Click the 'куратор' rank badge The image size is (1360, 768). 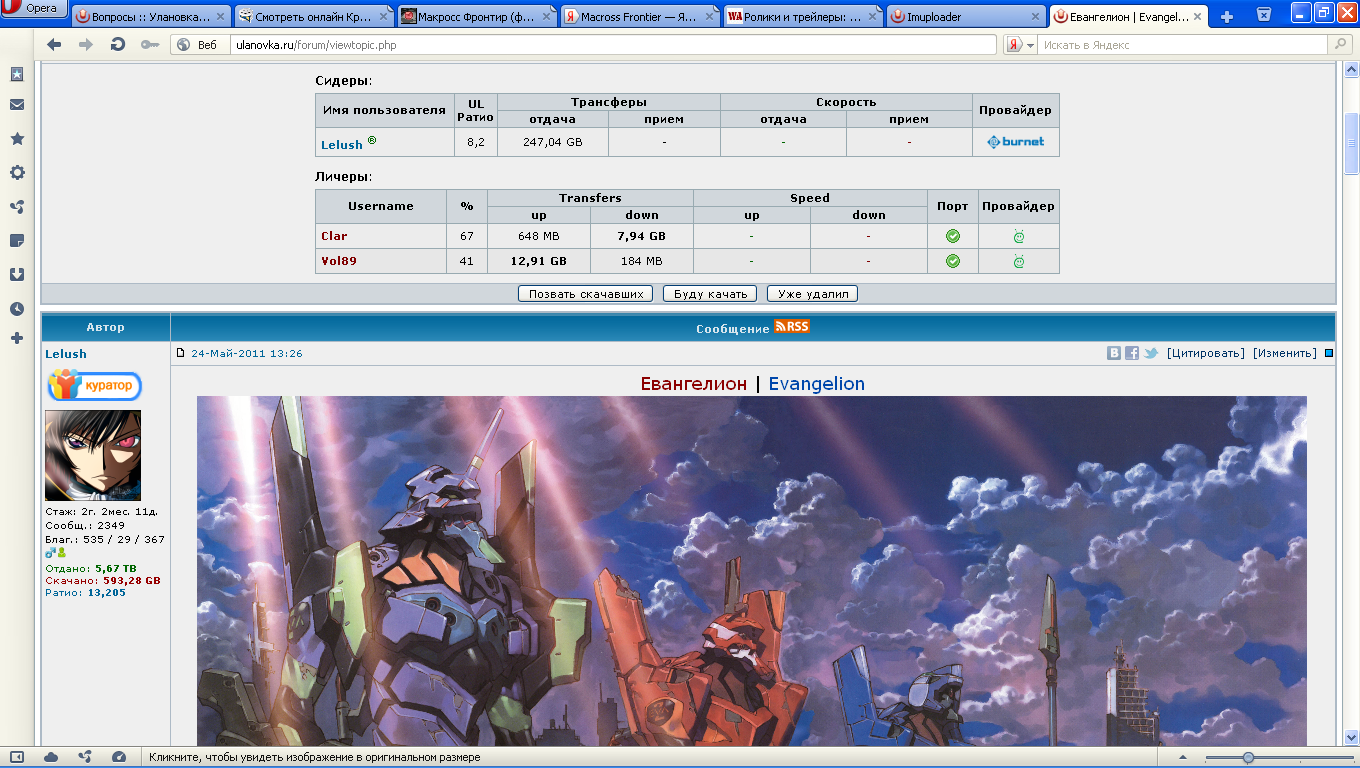pyautogui.click(x=95, y=386)
